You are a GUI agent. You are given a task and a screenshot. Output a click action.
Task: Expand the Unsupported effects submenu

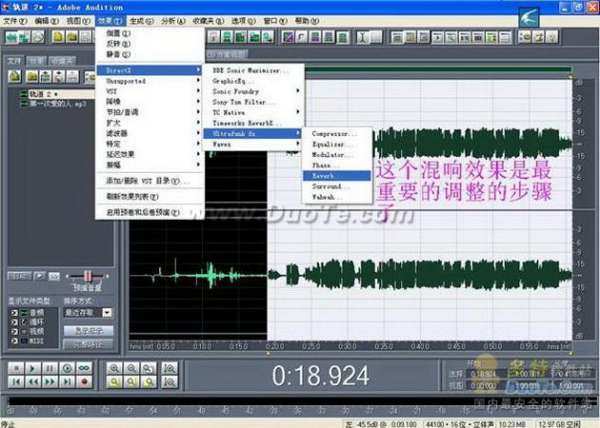point(149,81)
